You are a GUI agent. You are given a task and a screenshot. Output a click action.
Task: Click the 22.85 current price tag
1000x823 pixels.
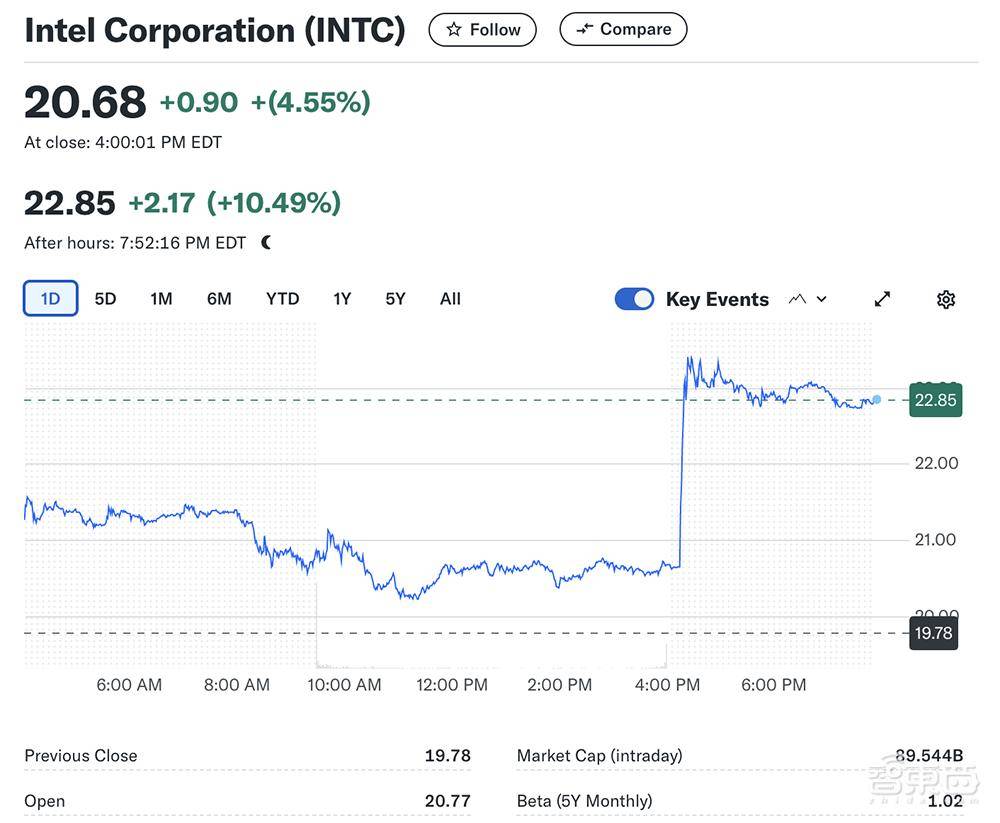click(936, 400)
